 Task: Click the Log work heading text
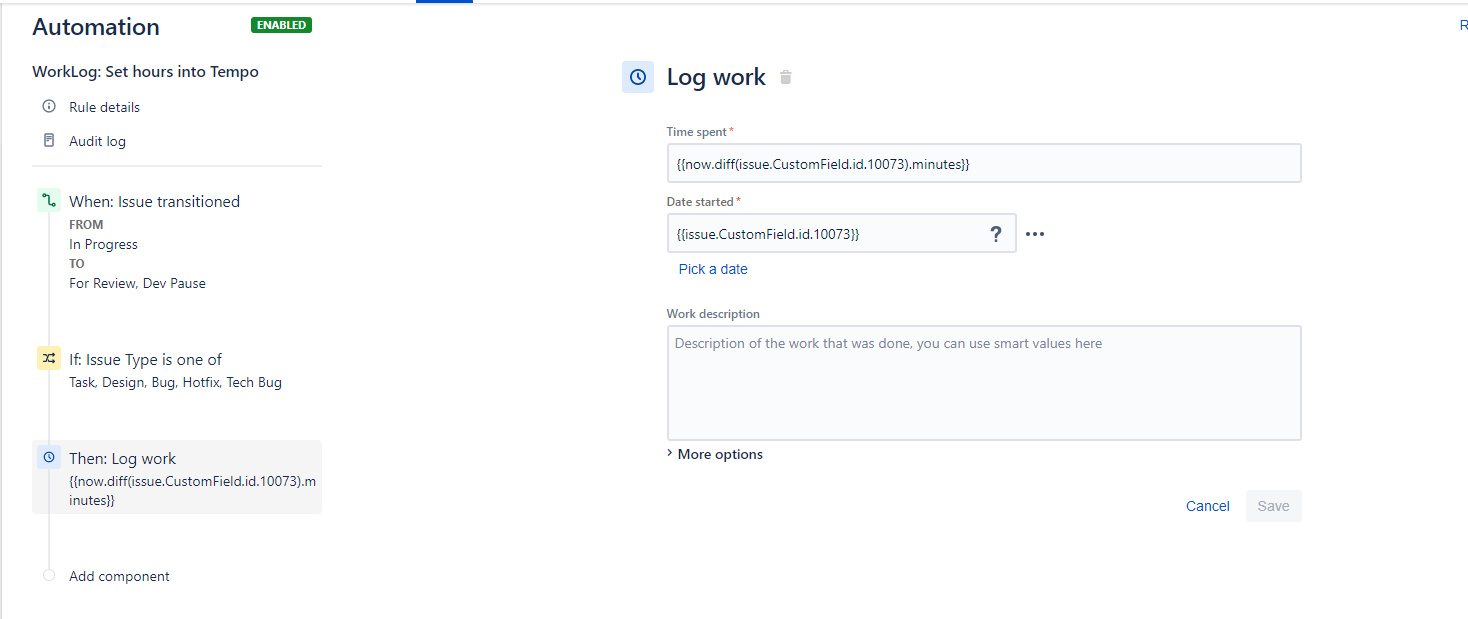click(716, 77)
